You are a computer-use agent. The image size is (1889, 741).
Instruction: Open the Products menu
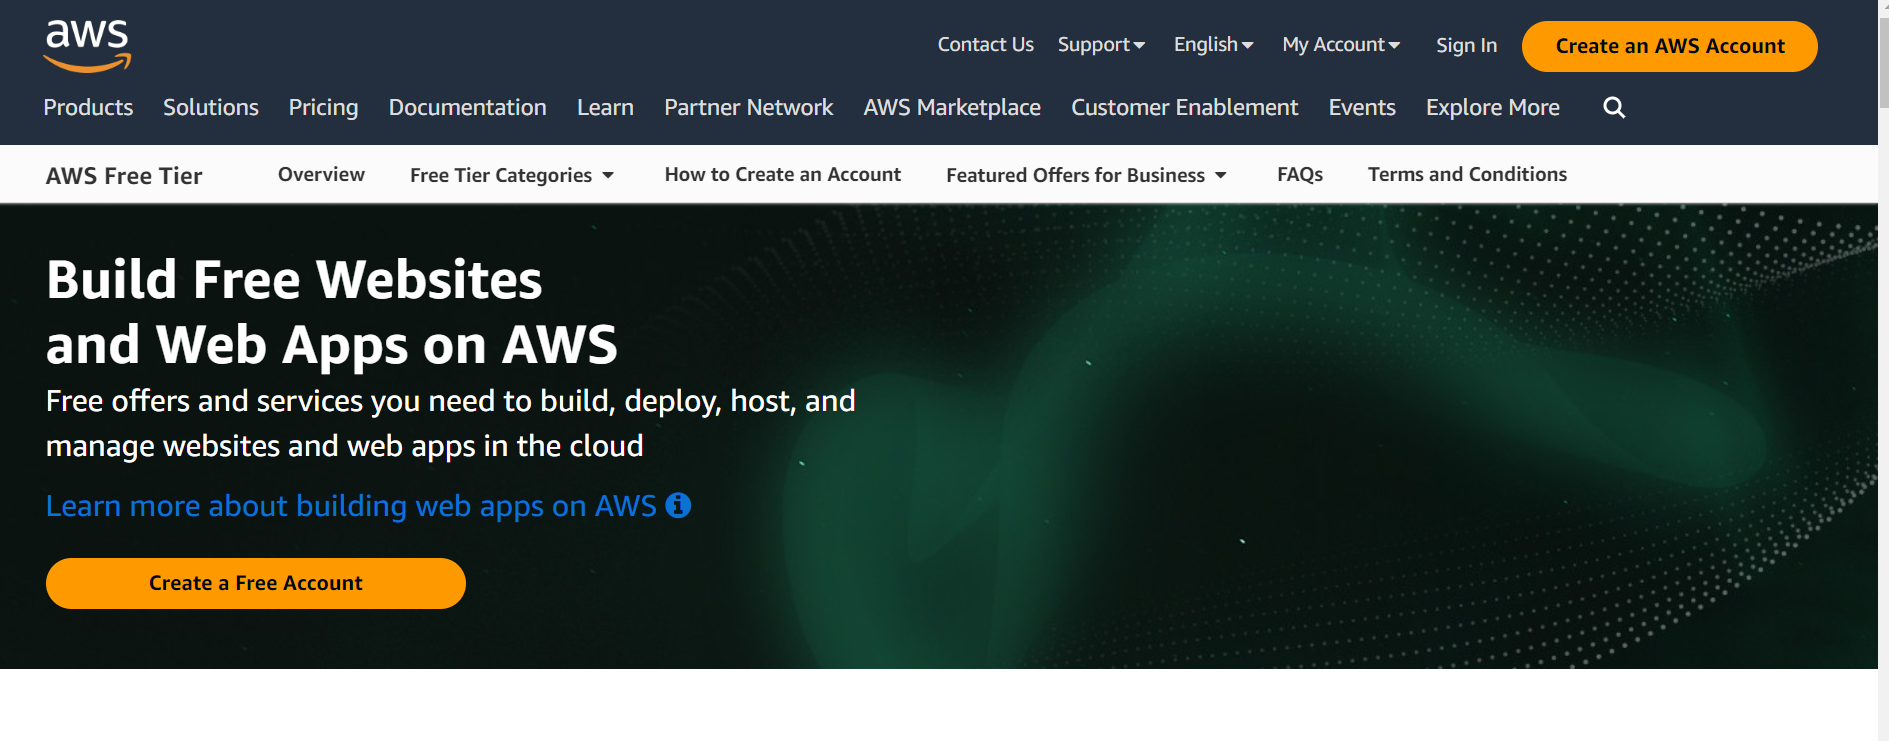coord(88,107)
